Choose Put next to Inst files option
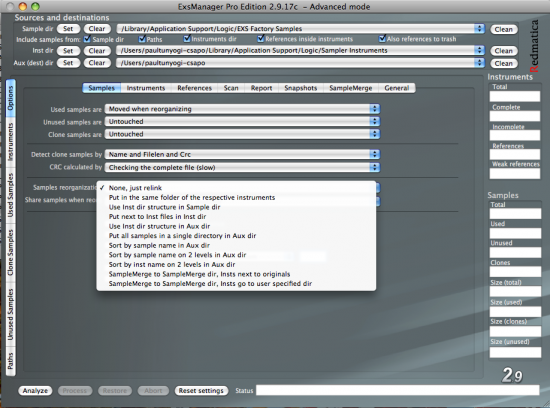The height and width of the screenshot is (408, 550). [236, 216]
